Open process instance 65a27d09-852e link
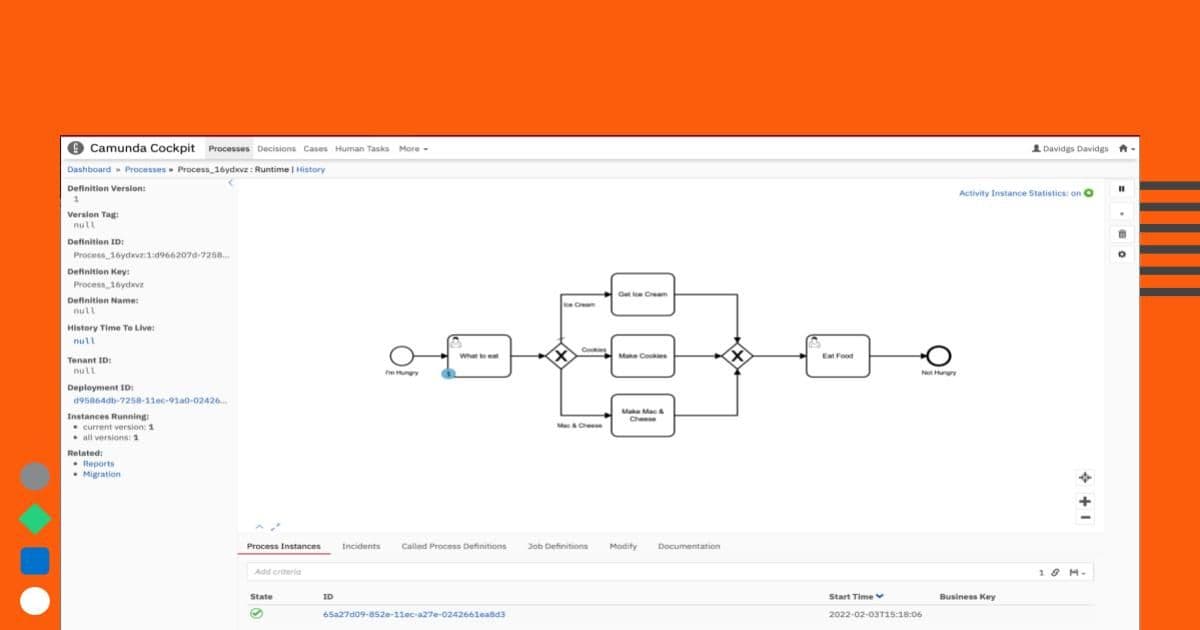This screenshot has width=1200, height=630. 414,614
